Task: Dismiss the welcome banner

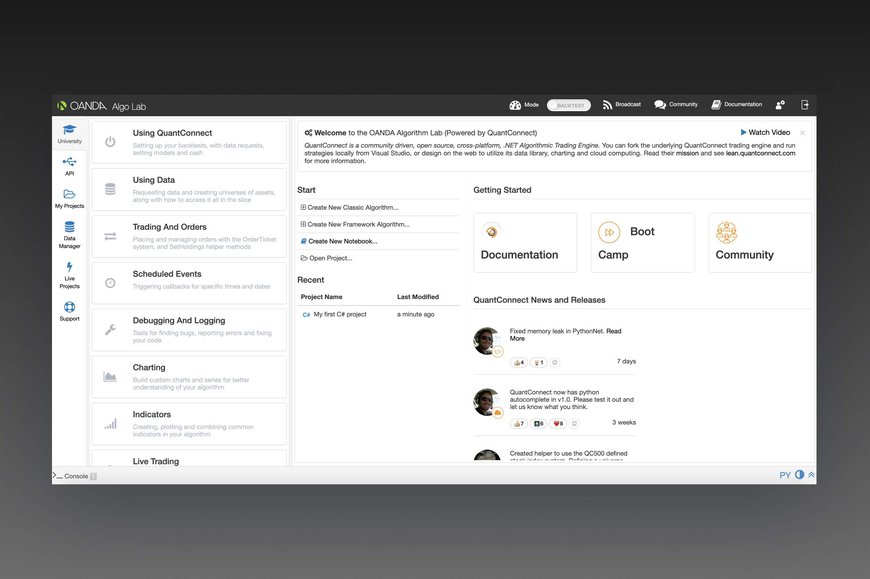Action: (x=802, y=132)
